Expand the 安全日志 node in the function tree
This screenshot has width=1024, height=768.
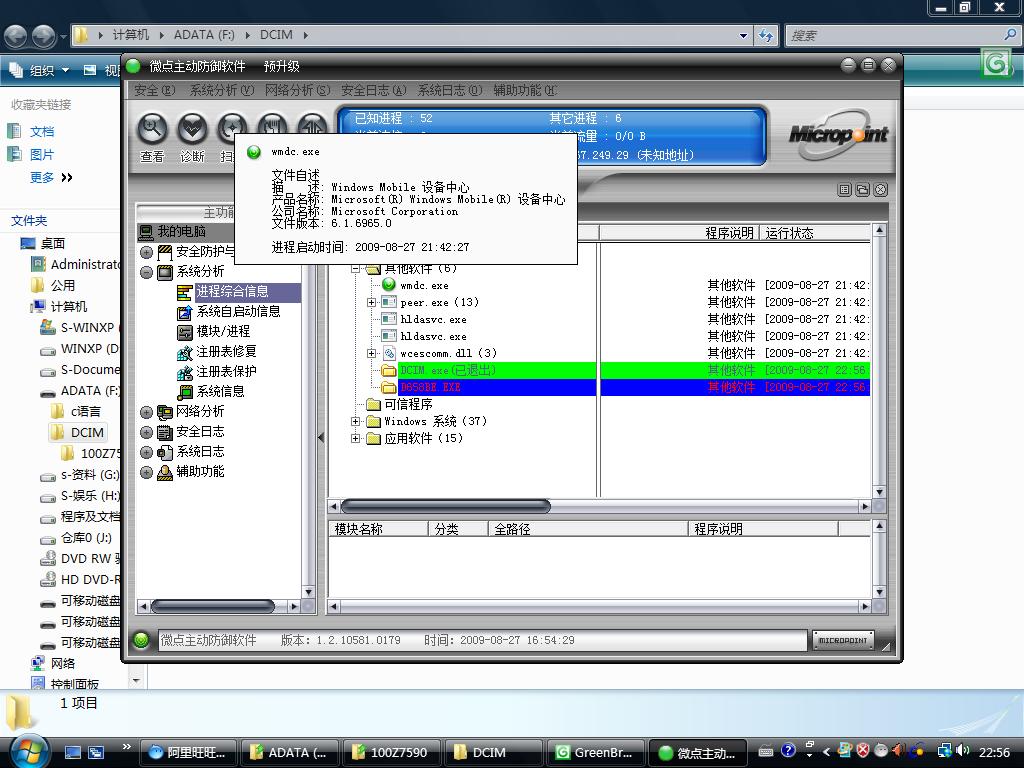(x=146, y=432)
